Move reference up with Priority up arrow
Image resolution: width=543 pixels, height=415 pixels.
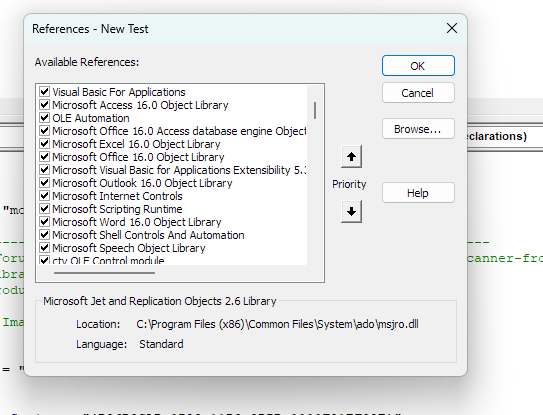(351, 157)
